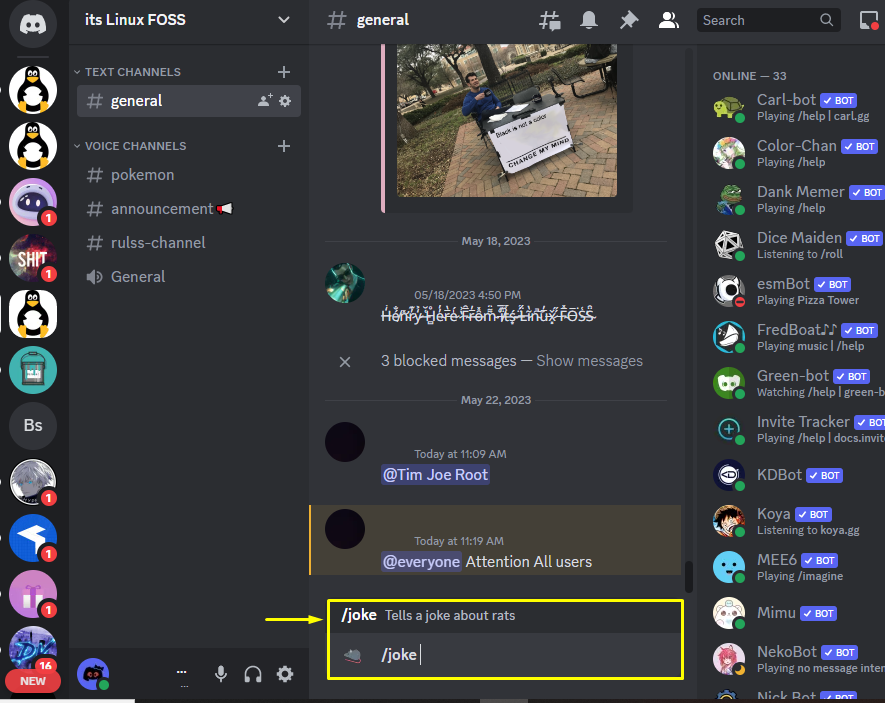This screenshot has height=703, width=885.
Task: Show the blocked messages
Action: (x=589, y=361)
